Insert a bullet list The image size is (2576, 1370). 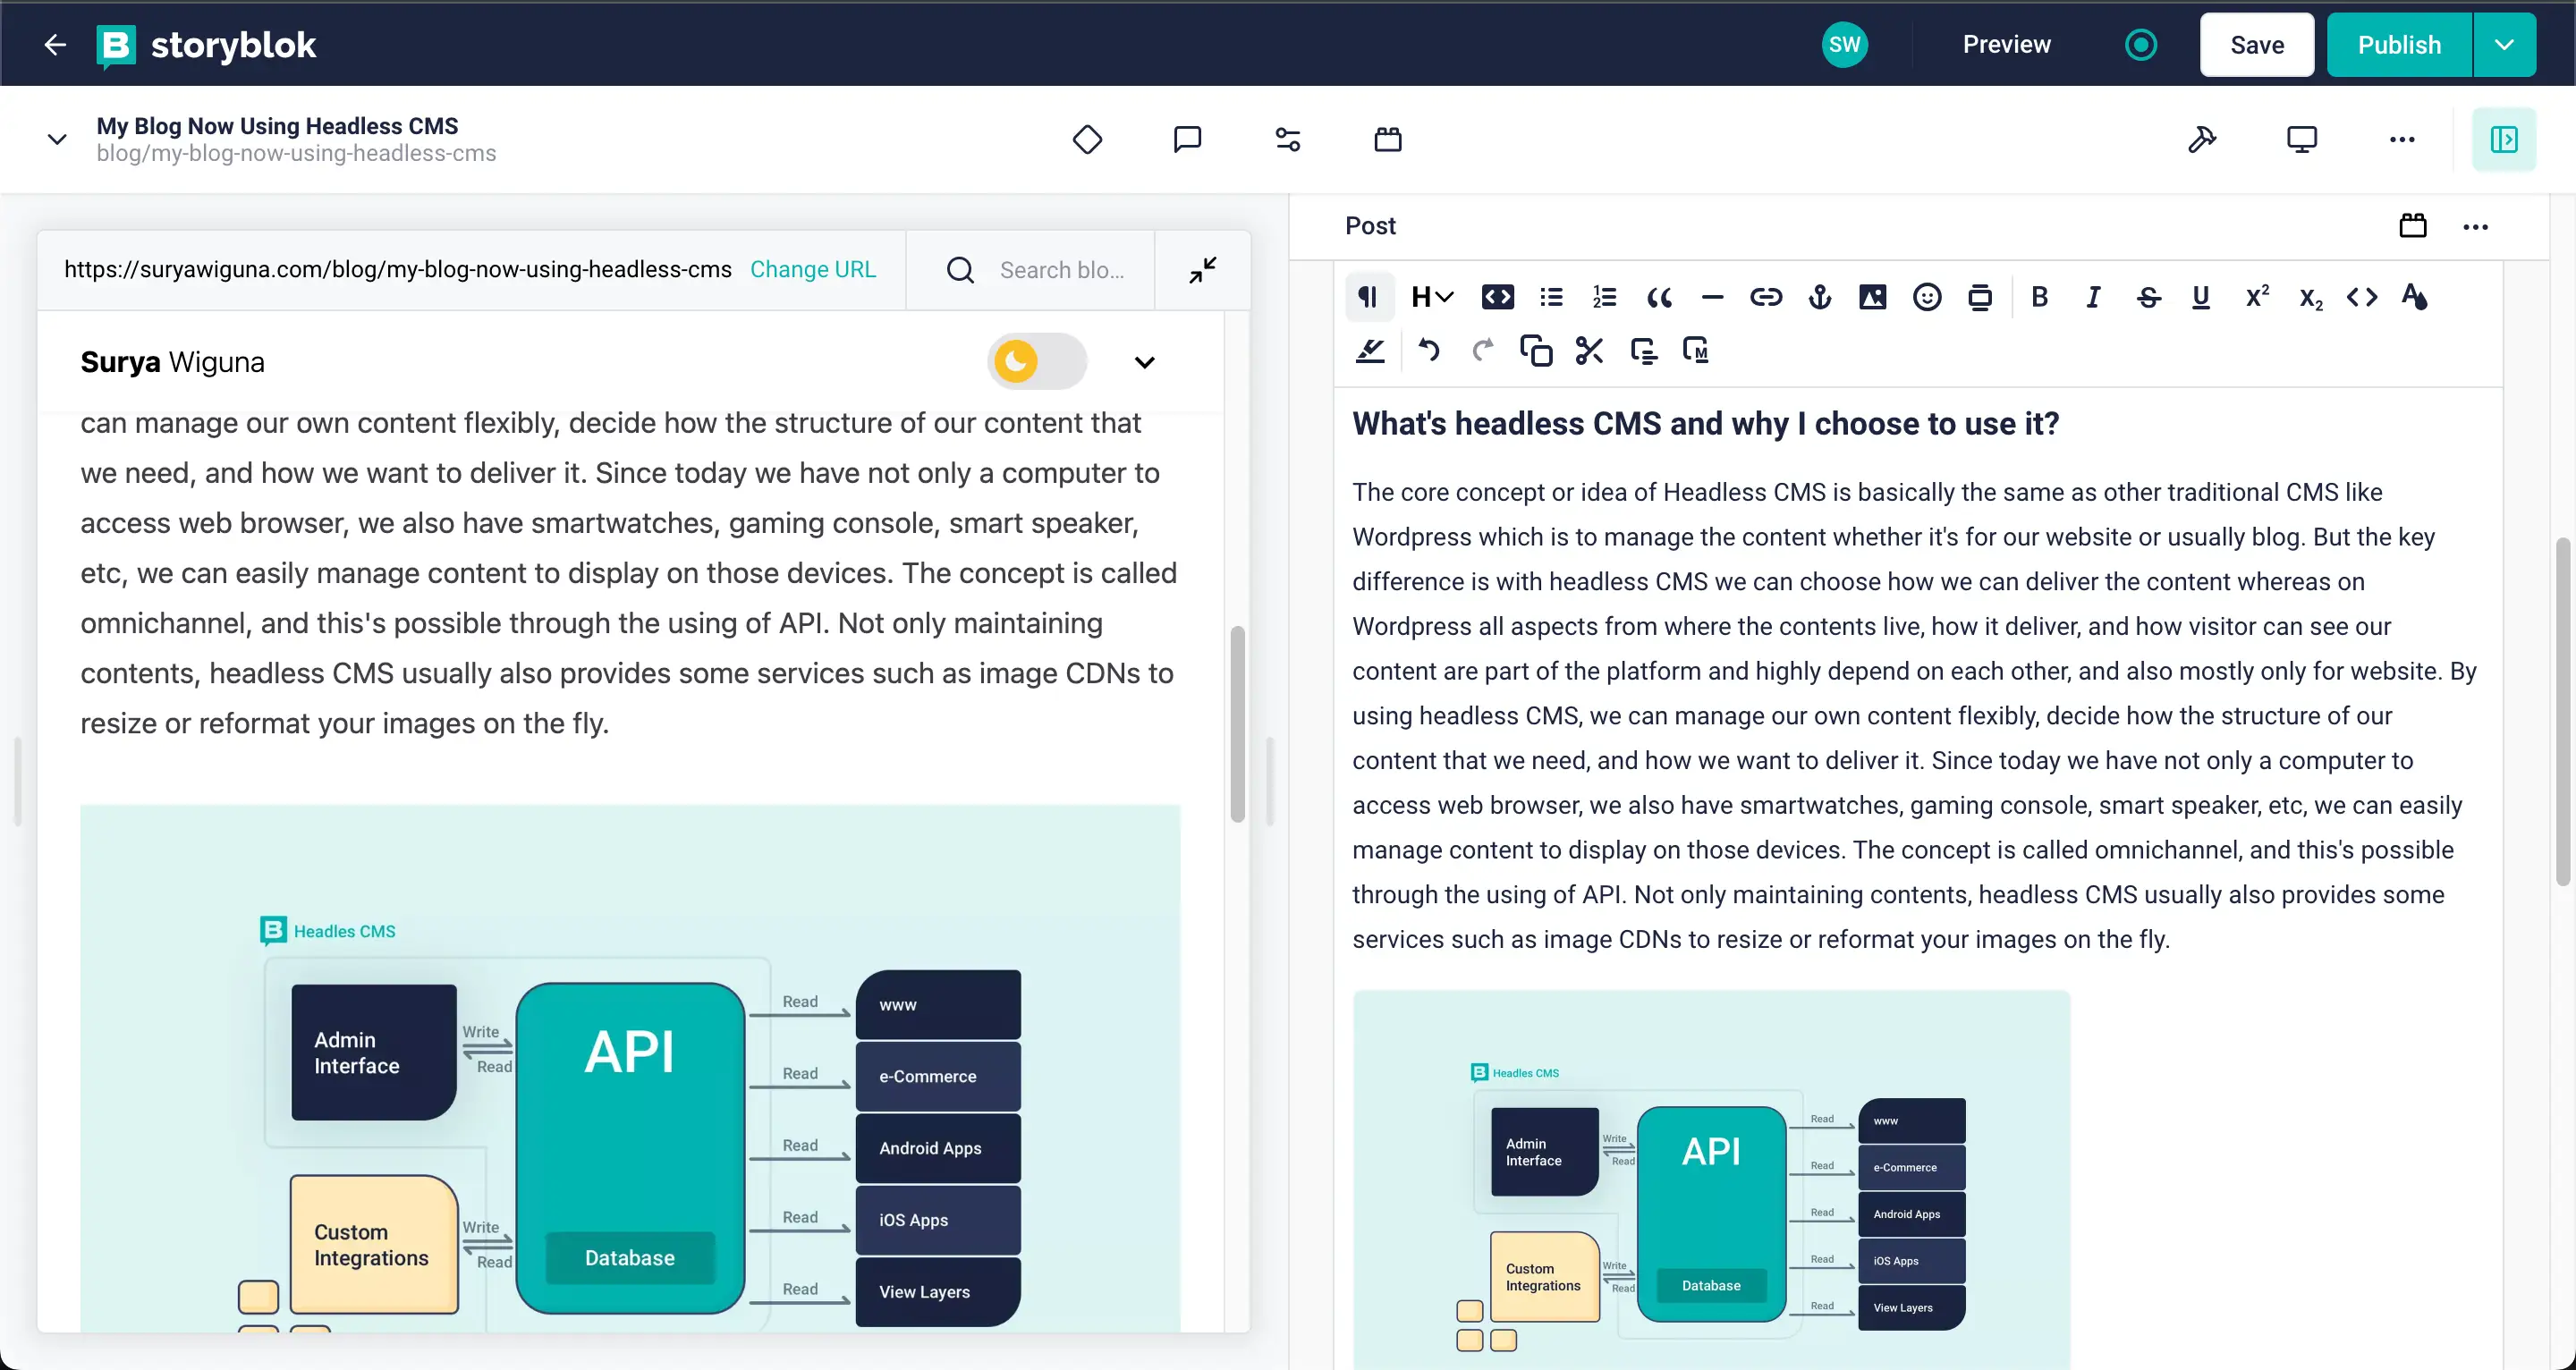point(1551,297)
